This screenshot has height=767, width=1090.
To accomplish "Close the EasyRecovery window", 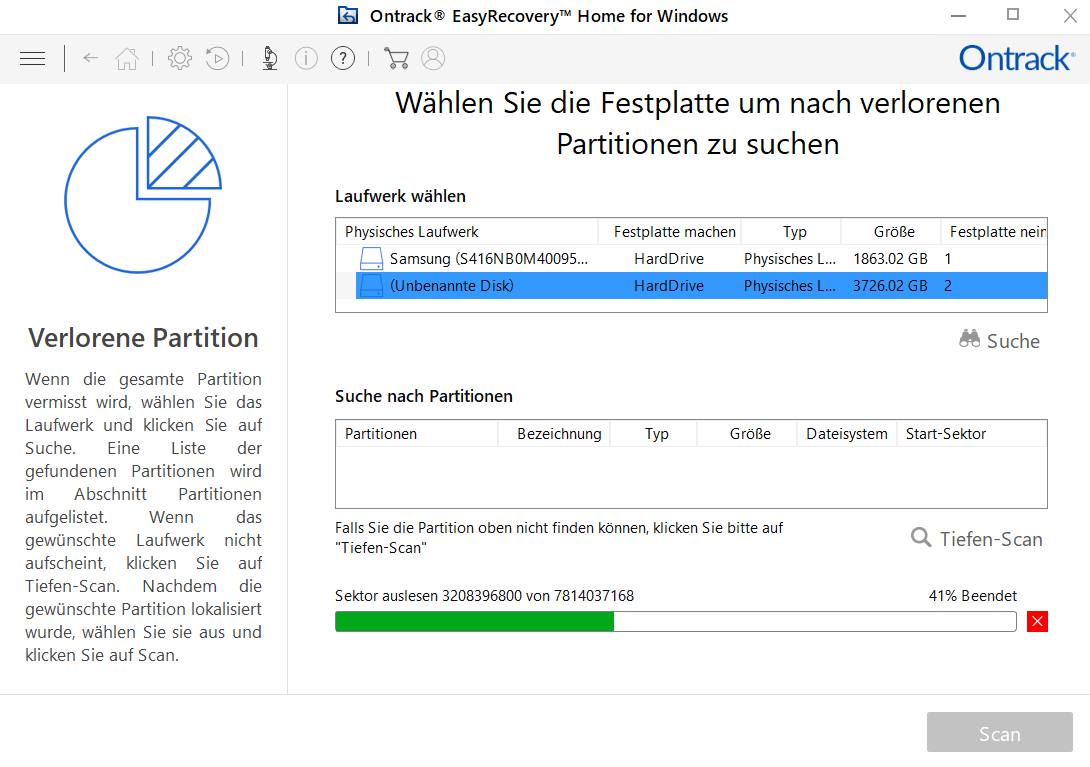I will [x=1070, y=15].
